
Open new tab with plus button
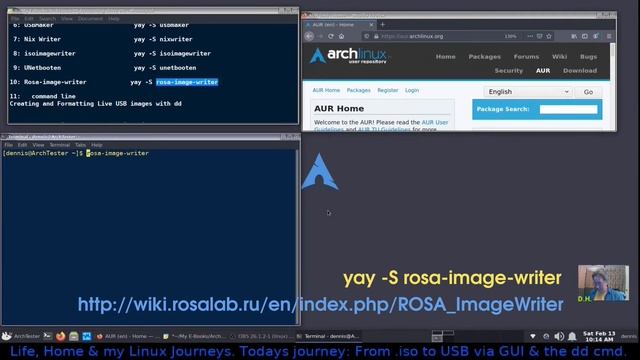click(382, 24)
